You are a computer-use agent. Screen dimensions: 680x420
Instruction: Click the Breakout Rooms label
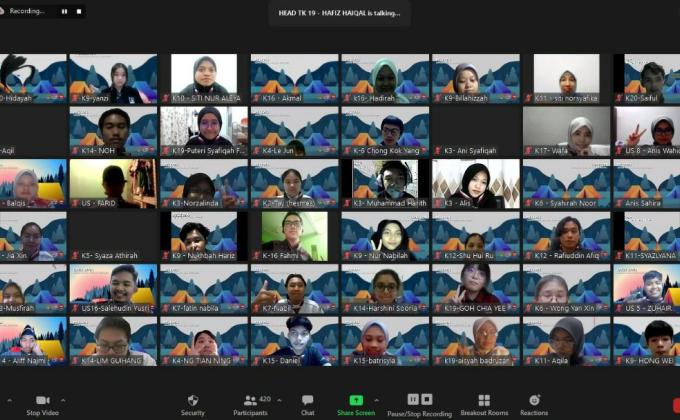pyautogui.click(x=484, y=413)
